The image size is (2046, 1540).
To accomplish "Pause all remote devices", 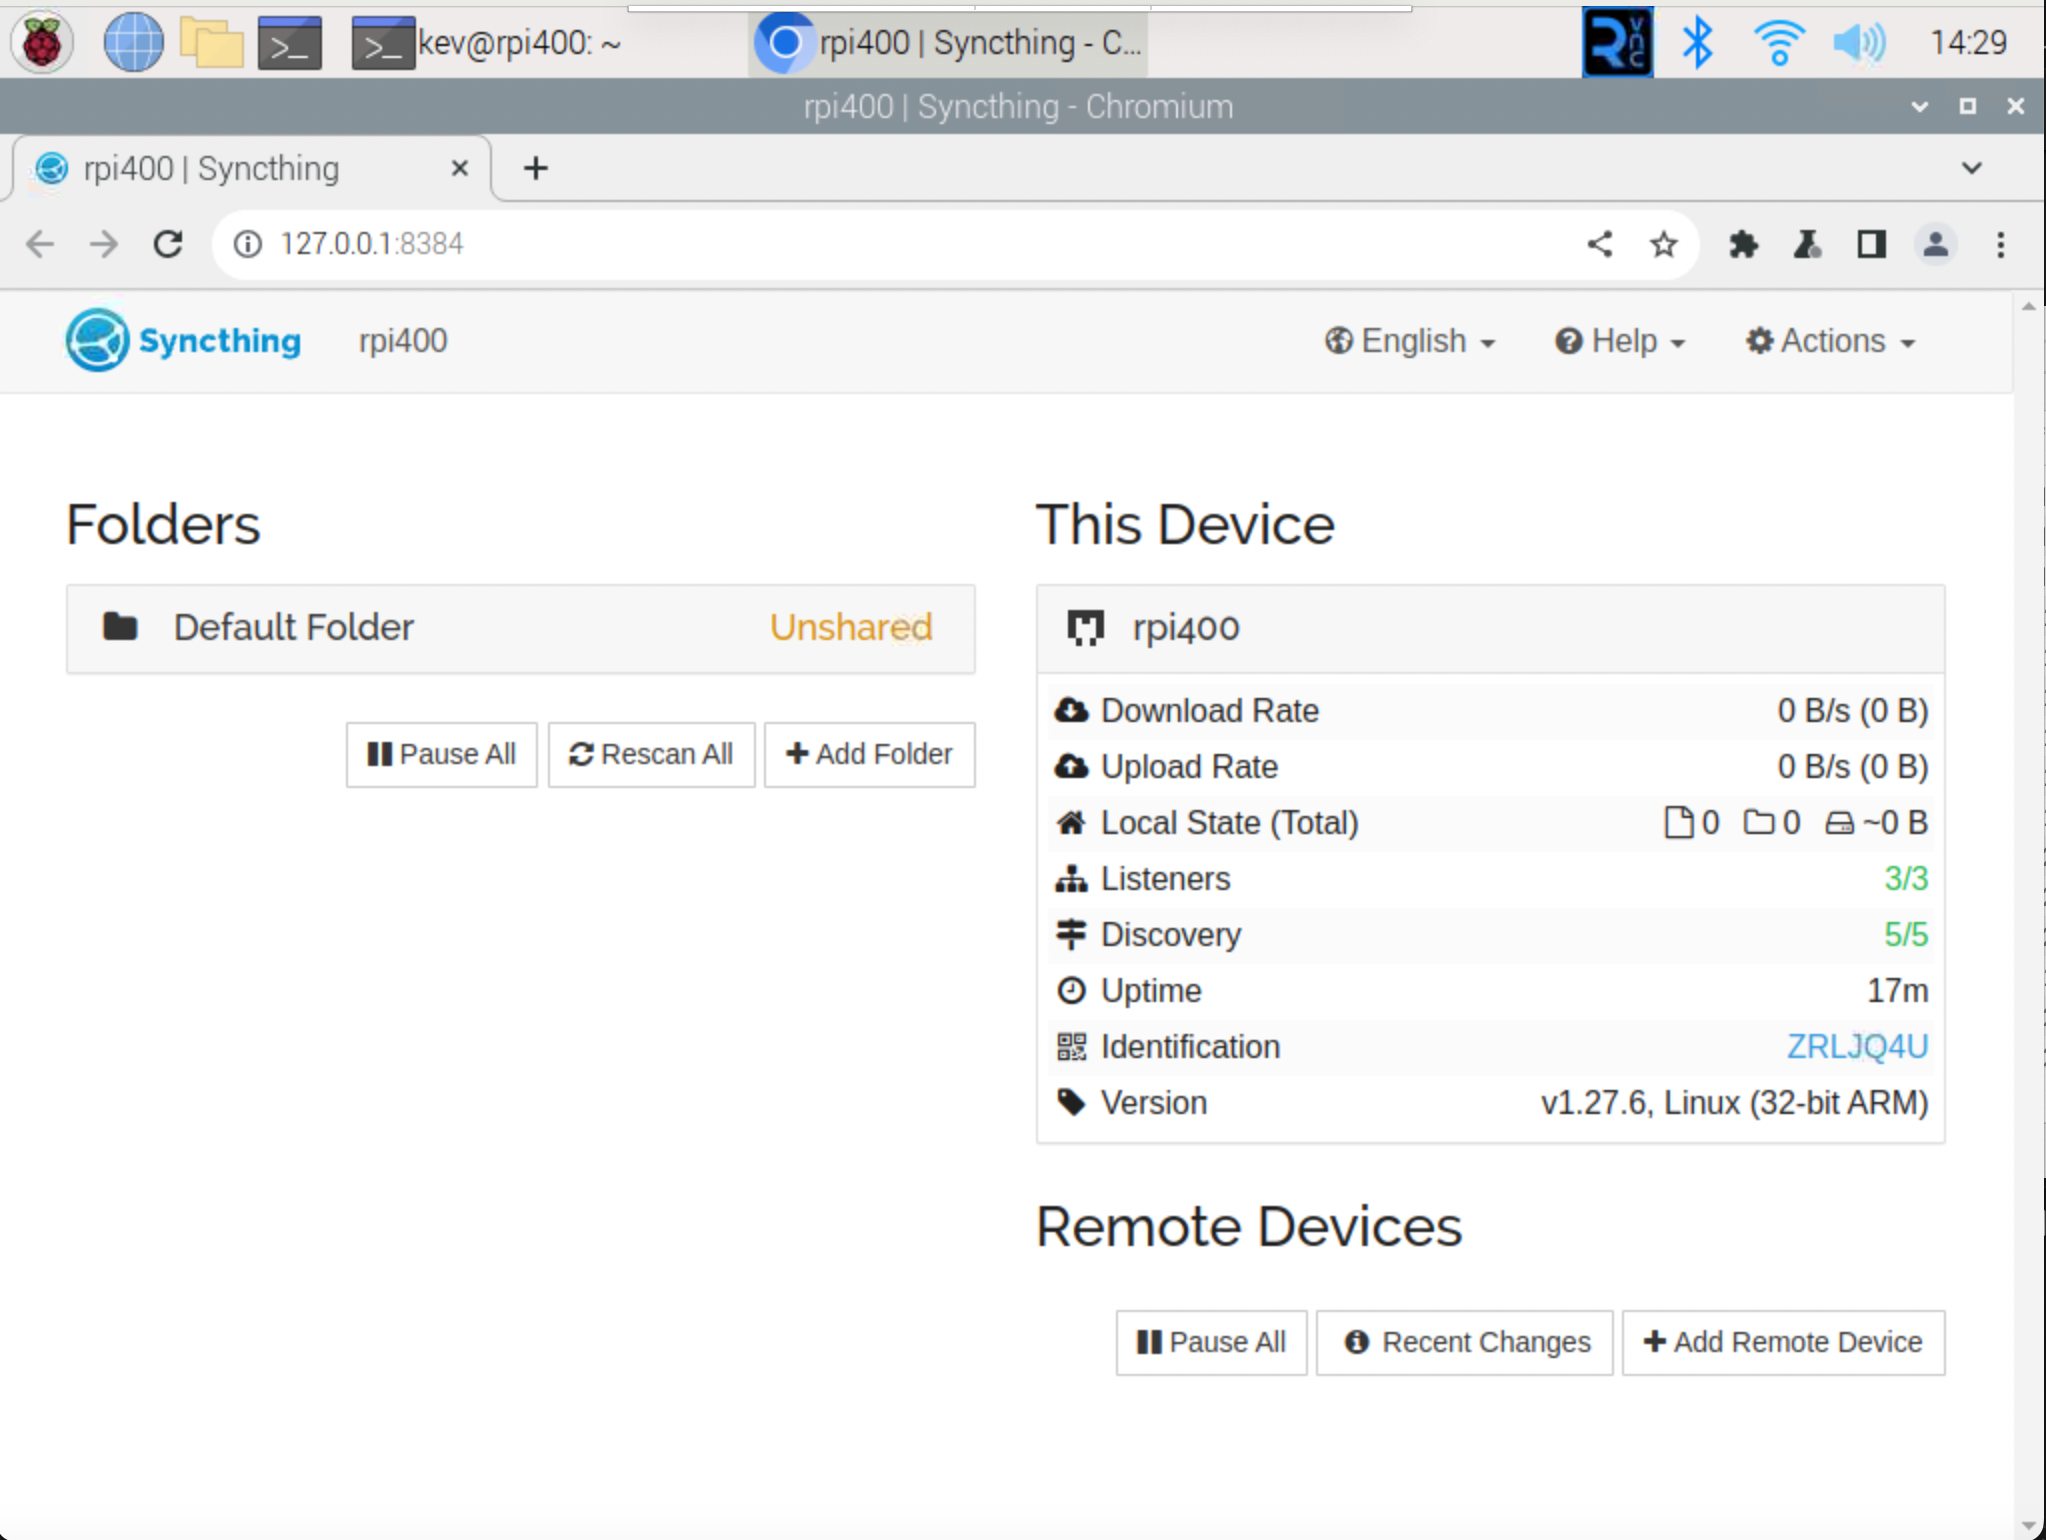I will coord(1211,1342).
